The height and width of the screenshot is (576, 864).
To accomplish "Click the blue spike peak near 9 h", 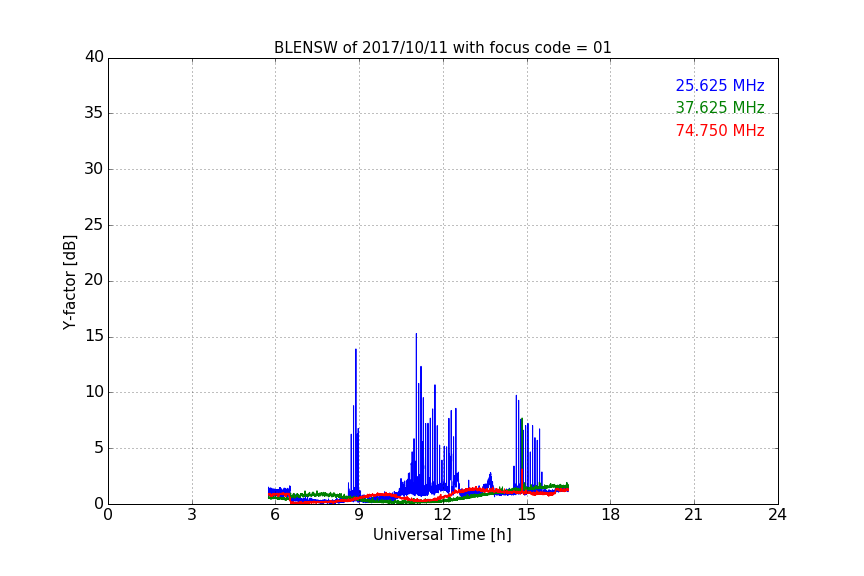I will point(356,350).
